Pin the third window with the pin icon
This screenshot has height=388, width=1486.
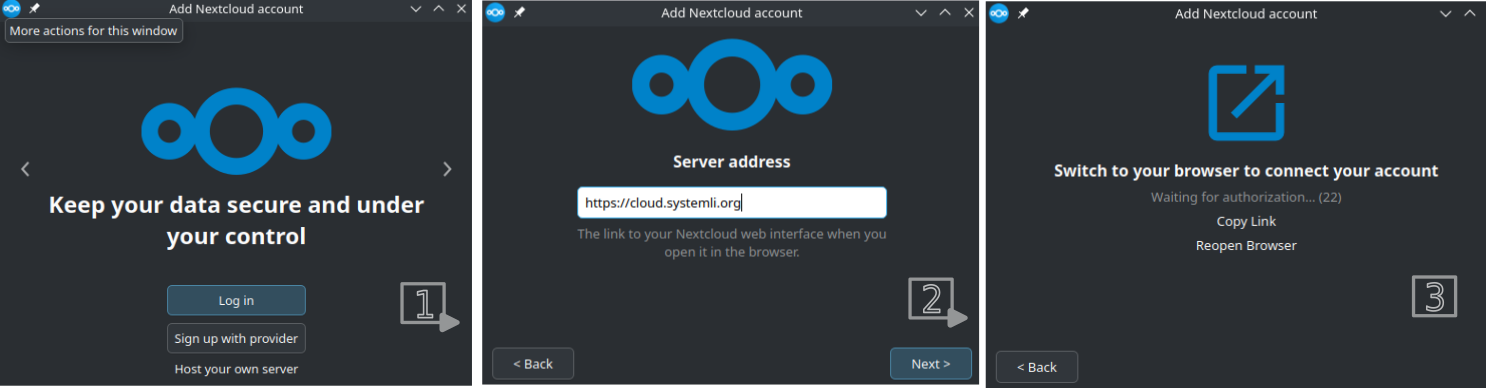coord(1023,13)
